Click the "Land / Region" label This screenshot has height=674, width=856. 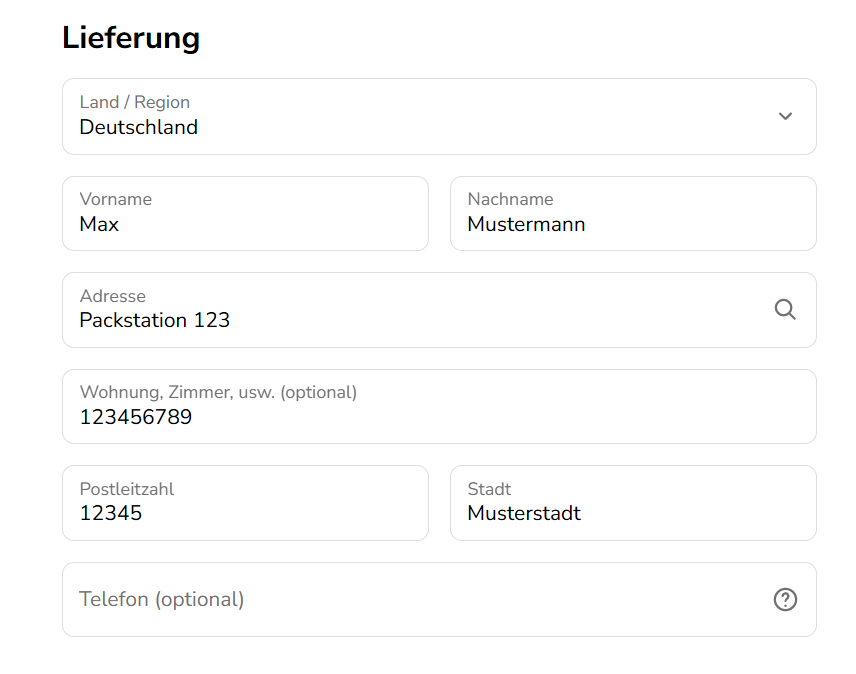135,102
